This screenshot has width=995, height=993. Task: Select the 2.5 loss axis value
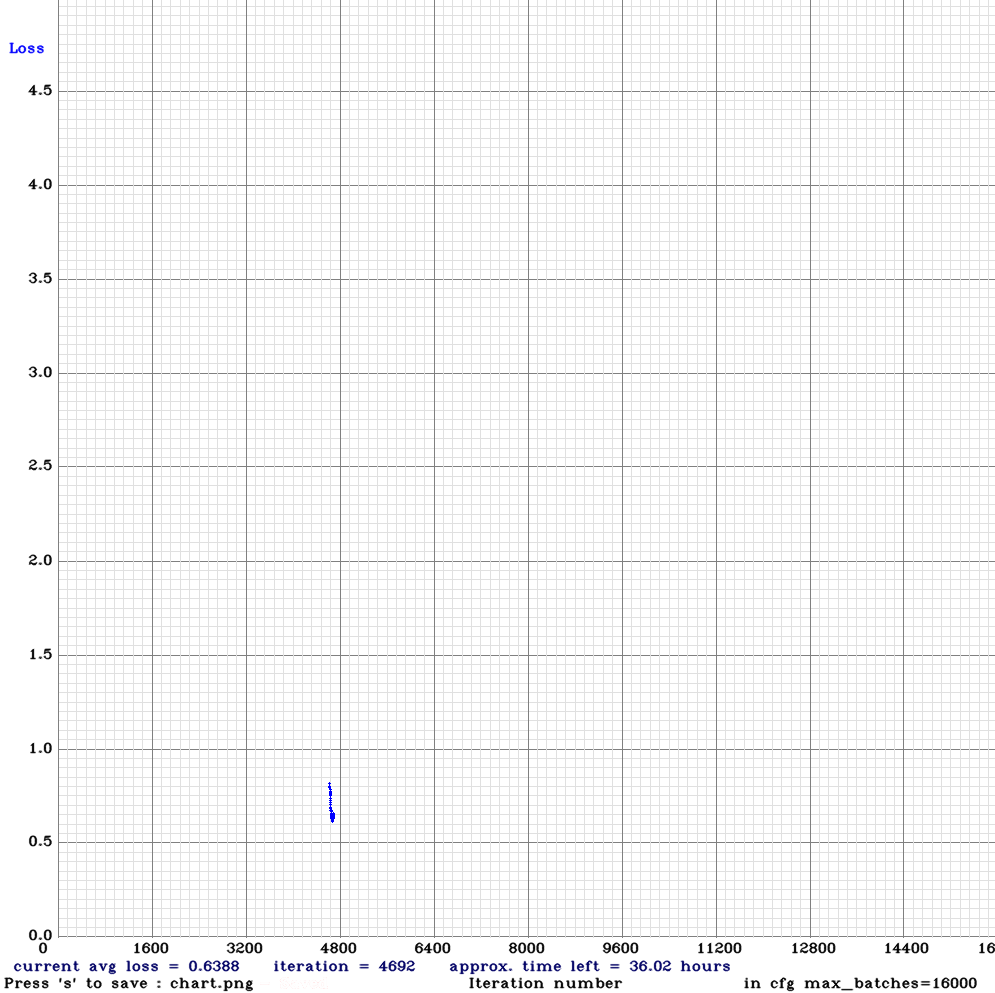click(x=40, y=466)
